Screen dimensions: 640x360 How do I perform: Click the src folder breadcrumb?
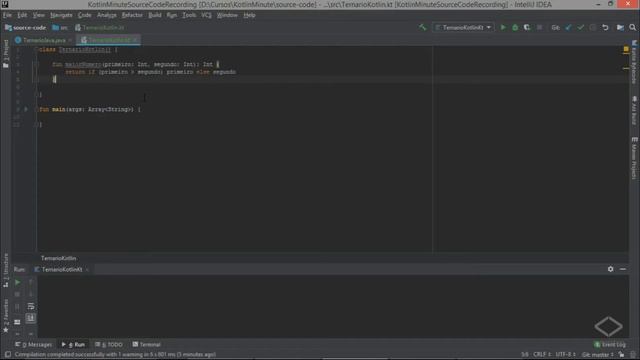pos(60,28)
